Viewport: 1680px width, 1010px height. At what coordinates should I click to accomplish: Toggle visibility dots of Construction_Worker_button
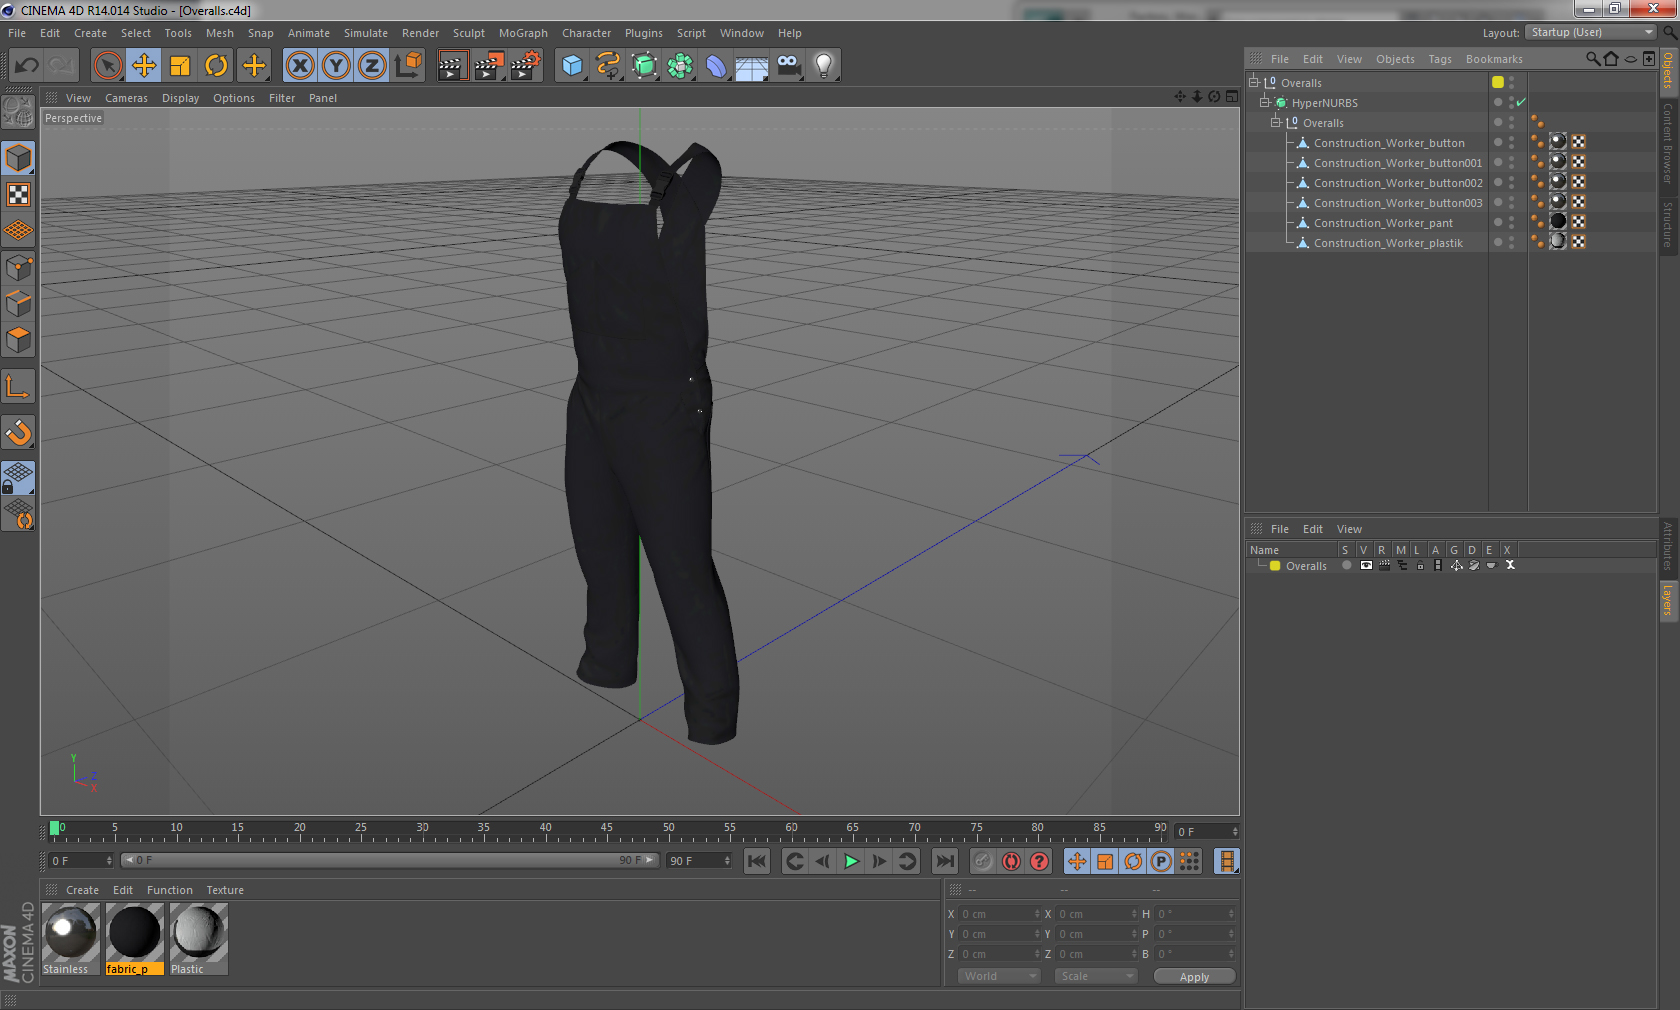(x=1511, y=143)
